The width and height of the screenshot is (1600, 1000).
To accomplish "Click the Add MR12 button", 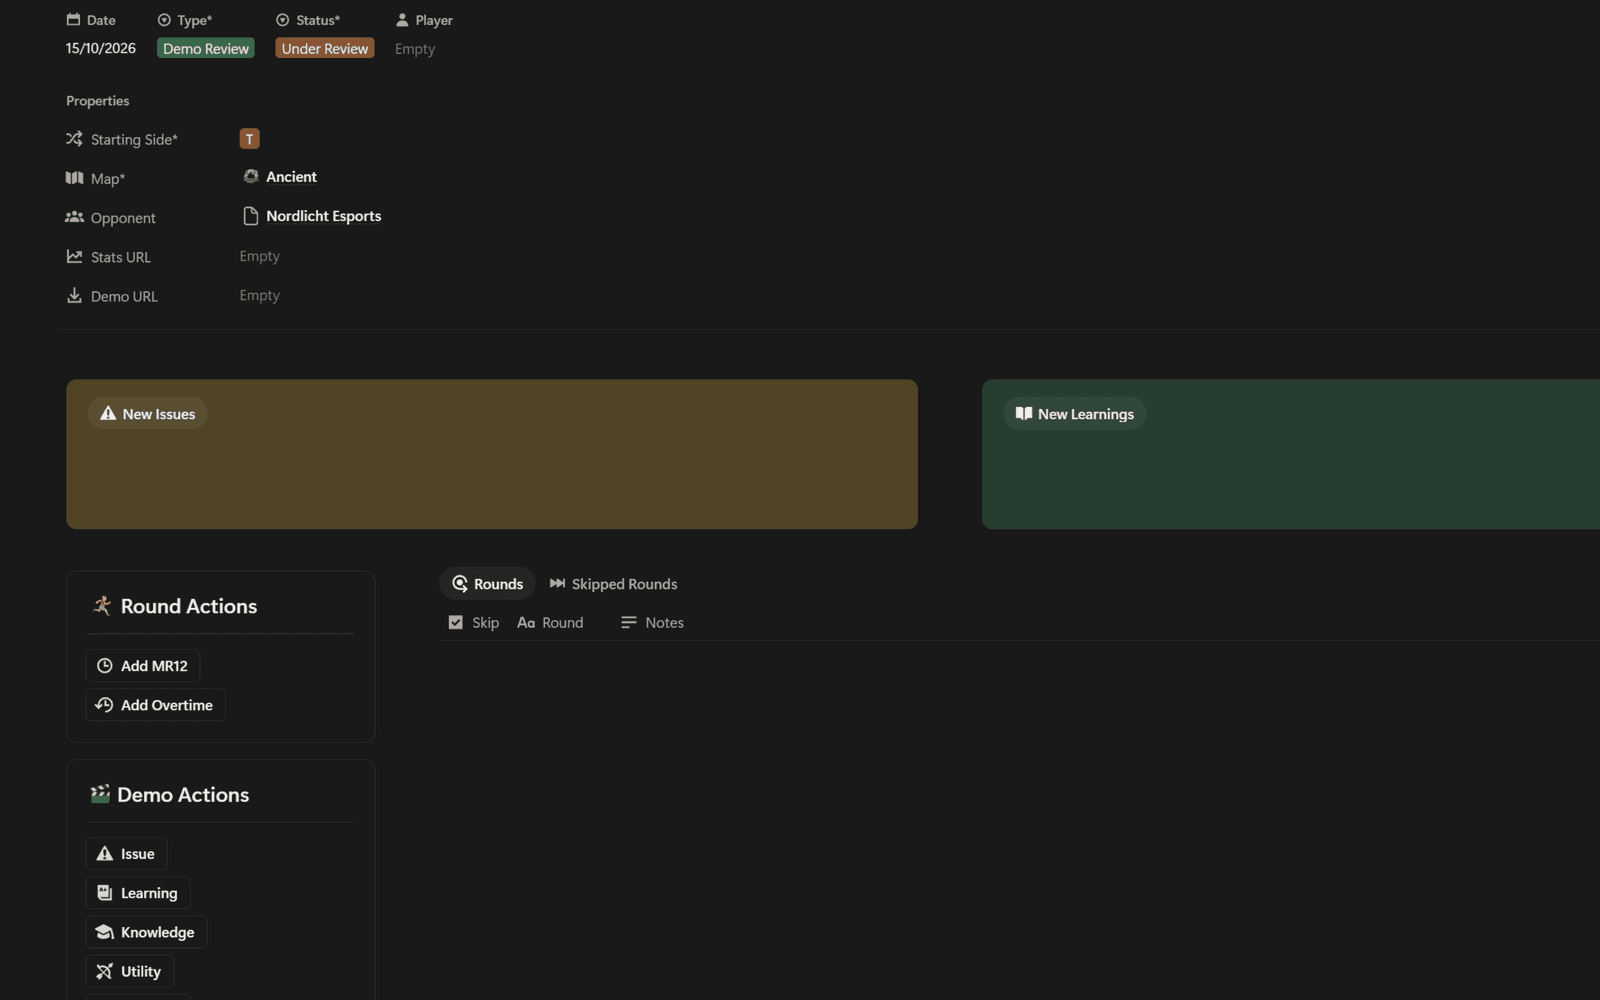I will [x=143, y=666].
